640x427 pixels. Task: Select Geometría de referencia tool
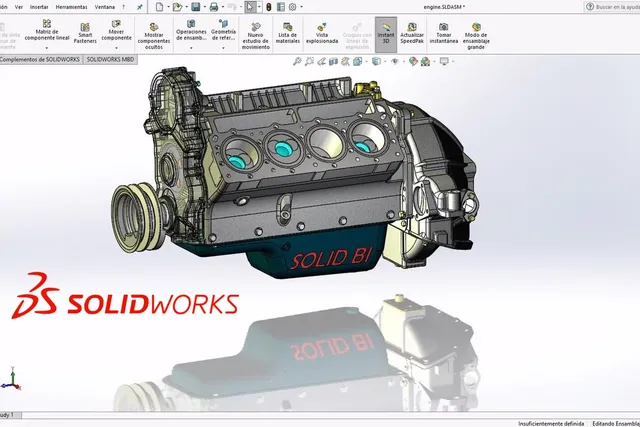click(223, 31)
